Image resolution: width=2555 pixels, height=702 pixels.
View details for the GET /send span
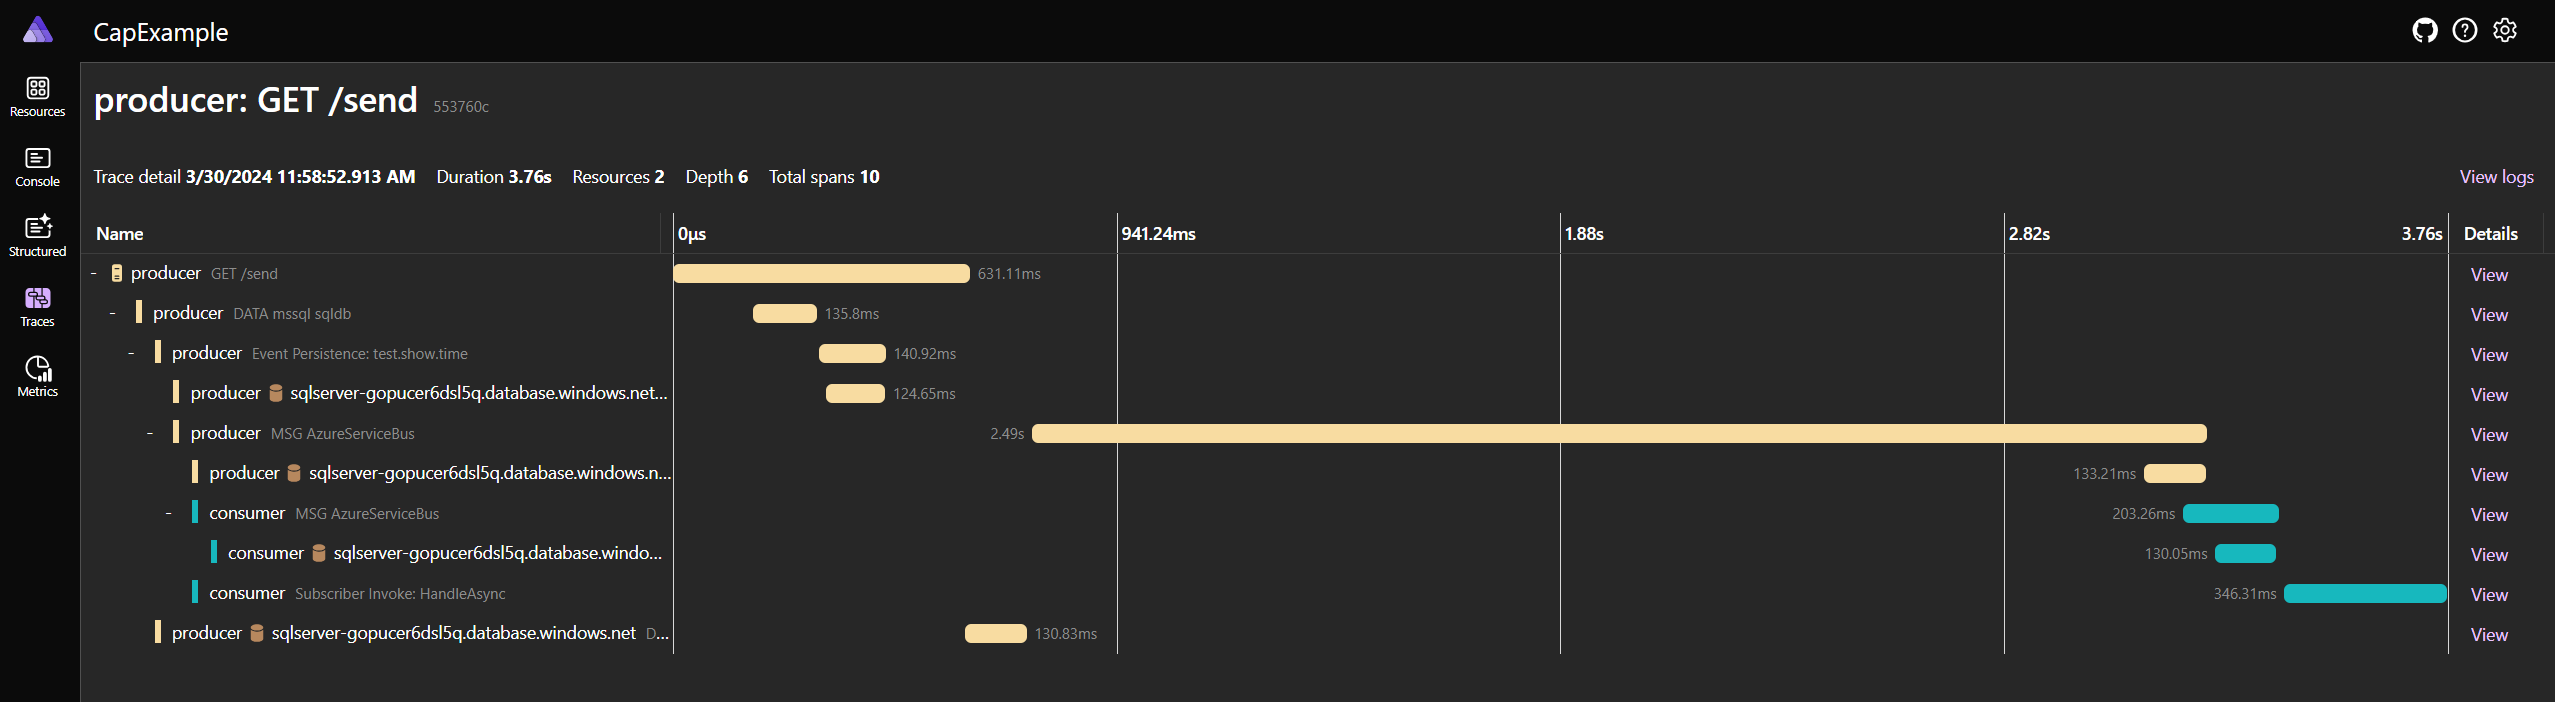(x=2488, y=275)
